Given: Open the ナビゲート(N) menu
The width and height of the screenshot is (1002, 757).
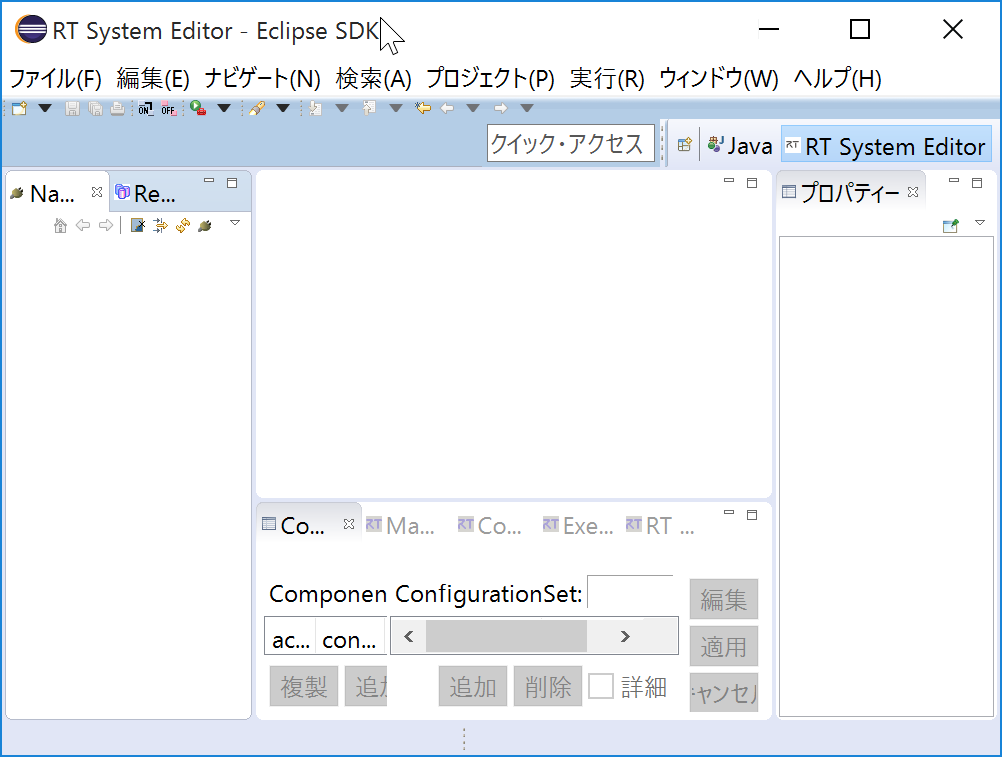Looking at the screenshot, I should tap(263, 79).
